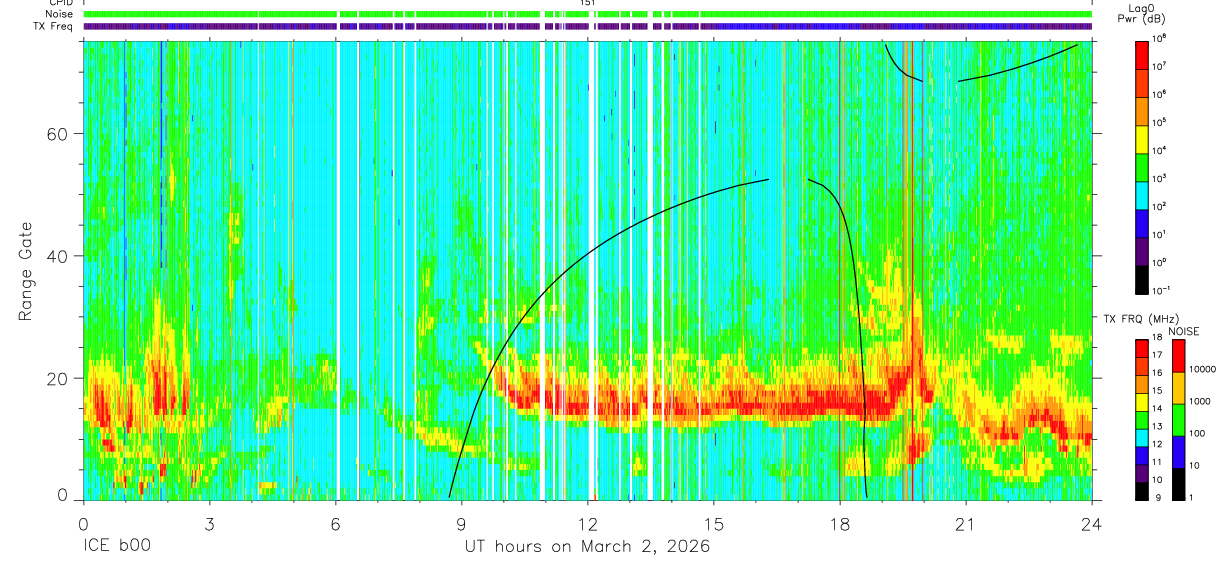Screen dimensions: 1228x567
Task: Click the orange segment of NOISE colorbar
Action: [1179, 387]
